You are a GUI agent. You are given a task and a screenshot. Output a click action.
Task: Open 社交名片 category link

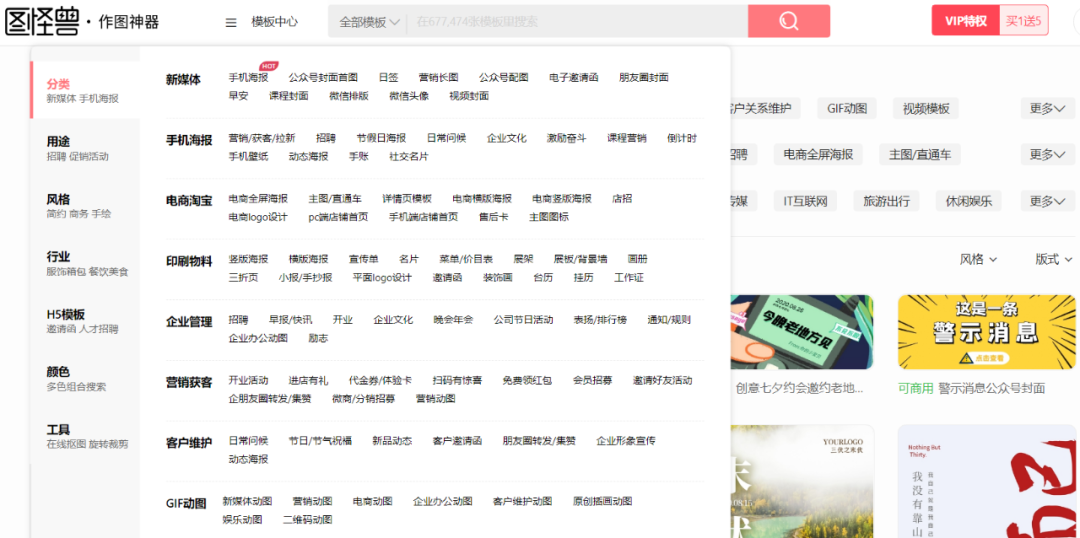tap(408, 156)
